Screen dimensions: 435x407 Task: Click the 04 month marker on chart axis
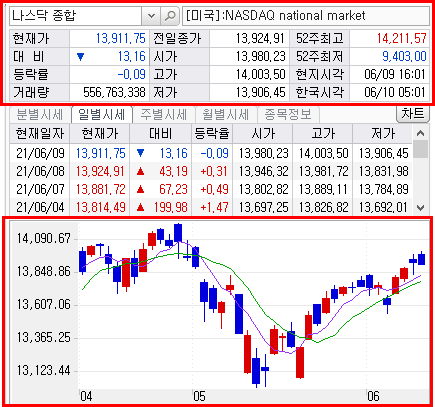coord(86,396)
